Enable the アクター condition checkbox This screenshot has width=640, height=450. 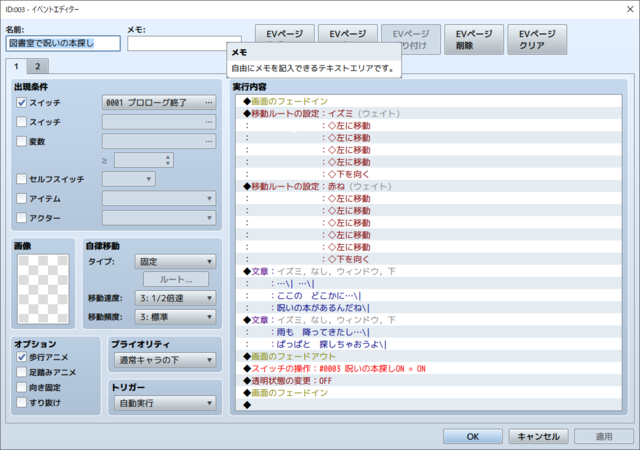22,218
